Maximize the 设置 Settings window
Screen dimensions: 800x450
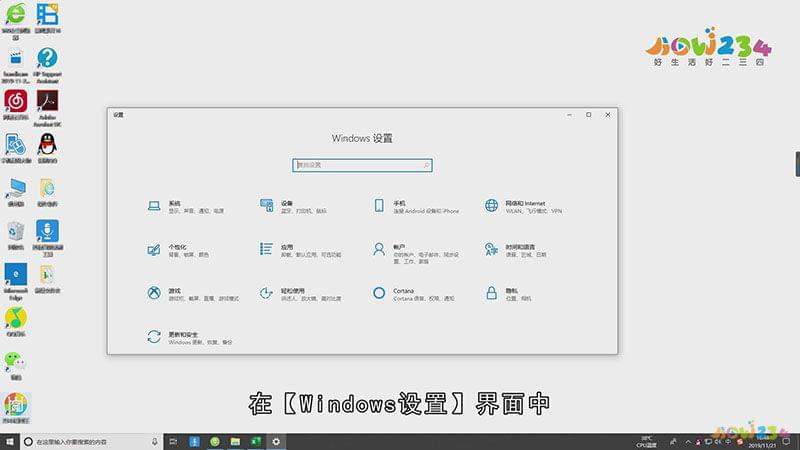(x=588, y=115)
